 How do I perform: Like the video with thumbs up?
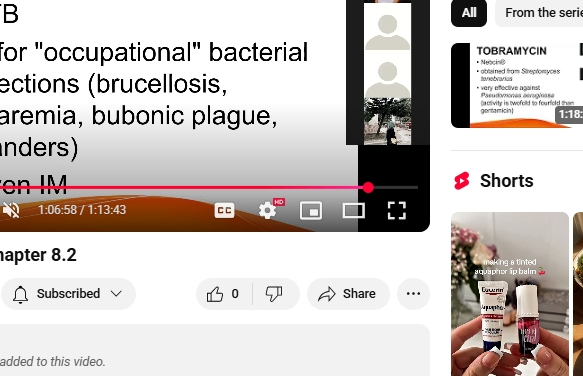(223, 294)
